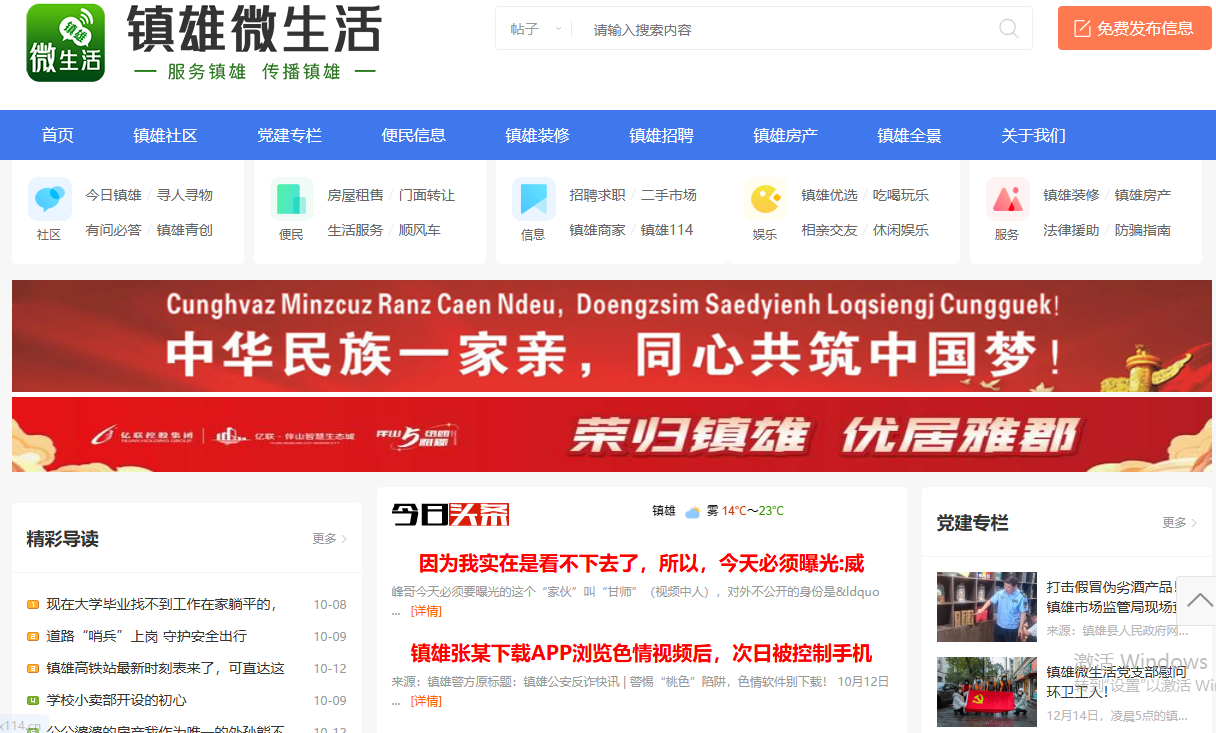Open the 镇雄114 link
Screen dimensions: 1216x733
point(667,230)
